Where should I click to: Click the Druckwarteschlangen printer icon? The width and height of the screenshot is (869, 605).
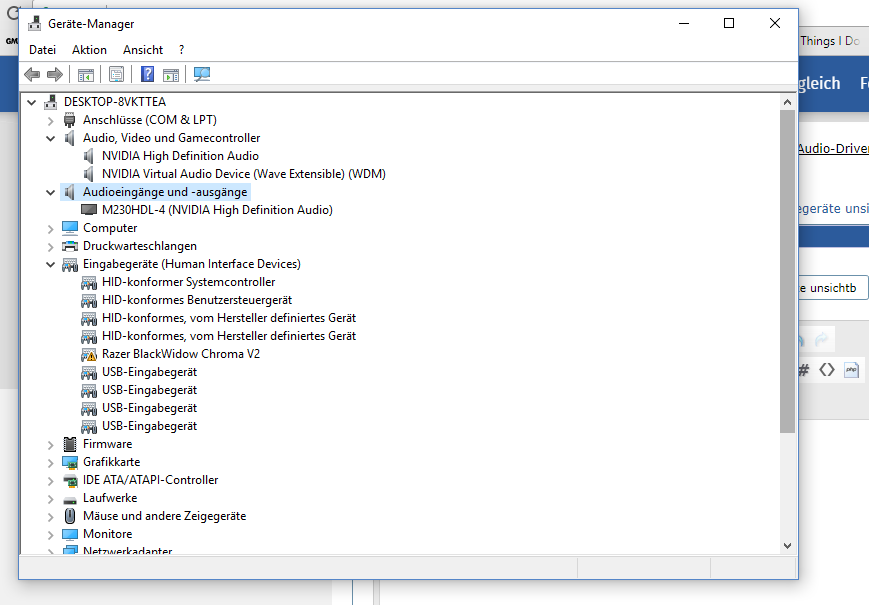pyautogui.click(x=70, y=246)
